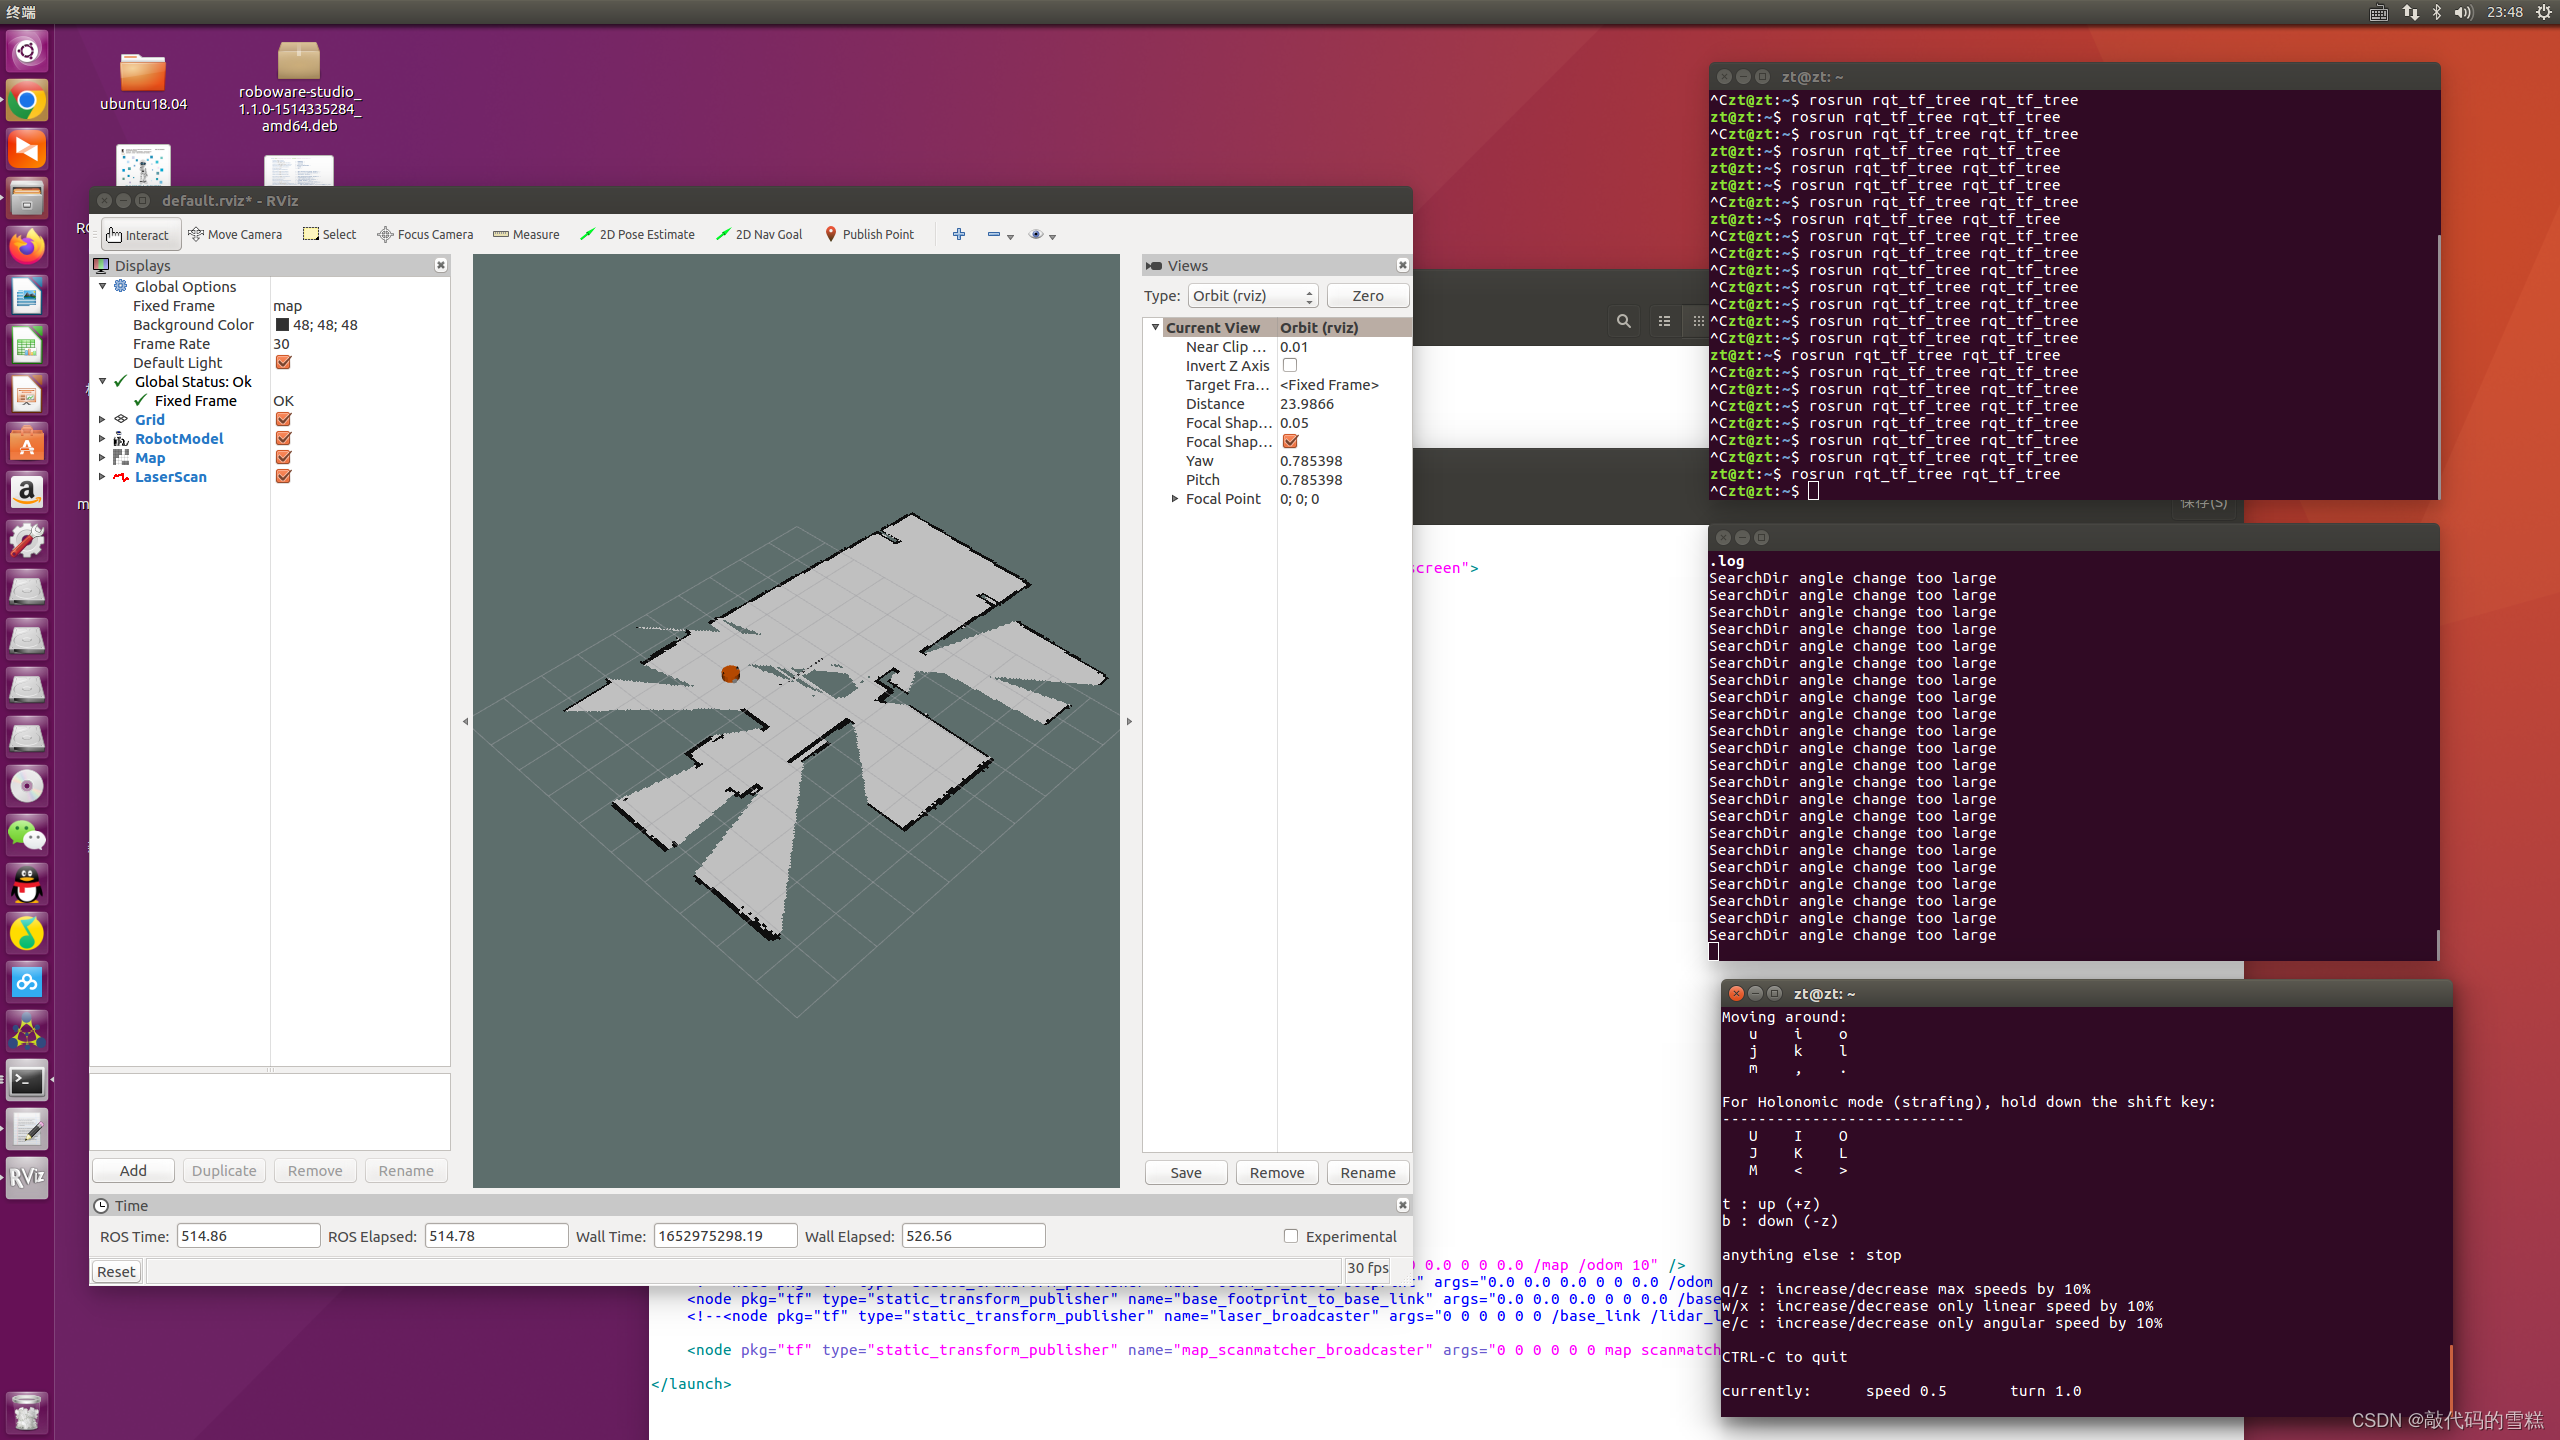Click the Publish Point tool
2560x1440 pixels.
[869, 234]
